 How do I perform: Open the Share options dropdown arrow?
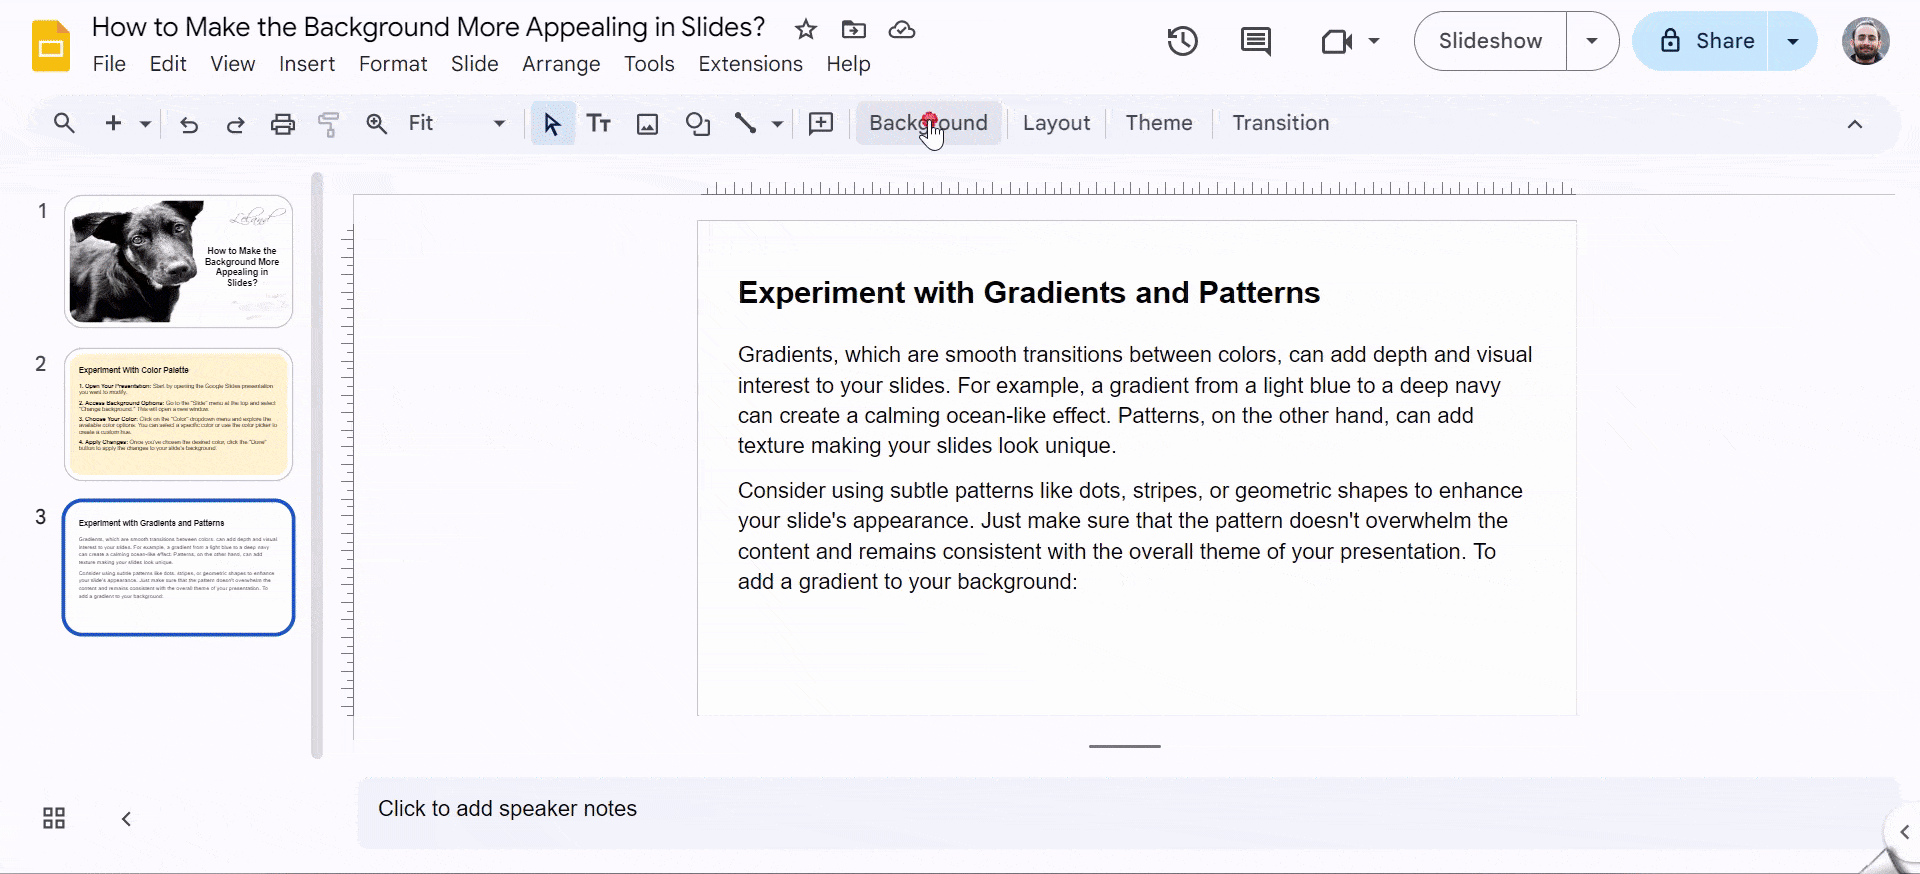[1793, 41]
